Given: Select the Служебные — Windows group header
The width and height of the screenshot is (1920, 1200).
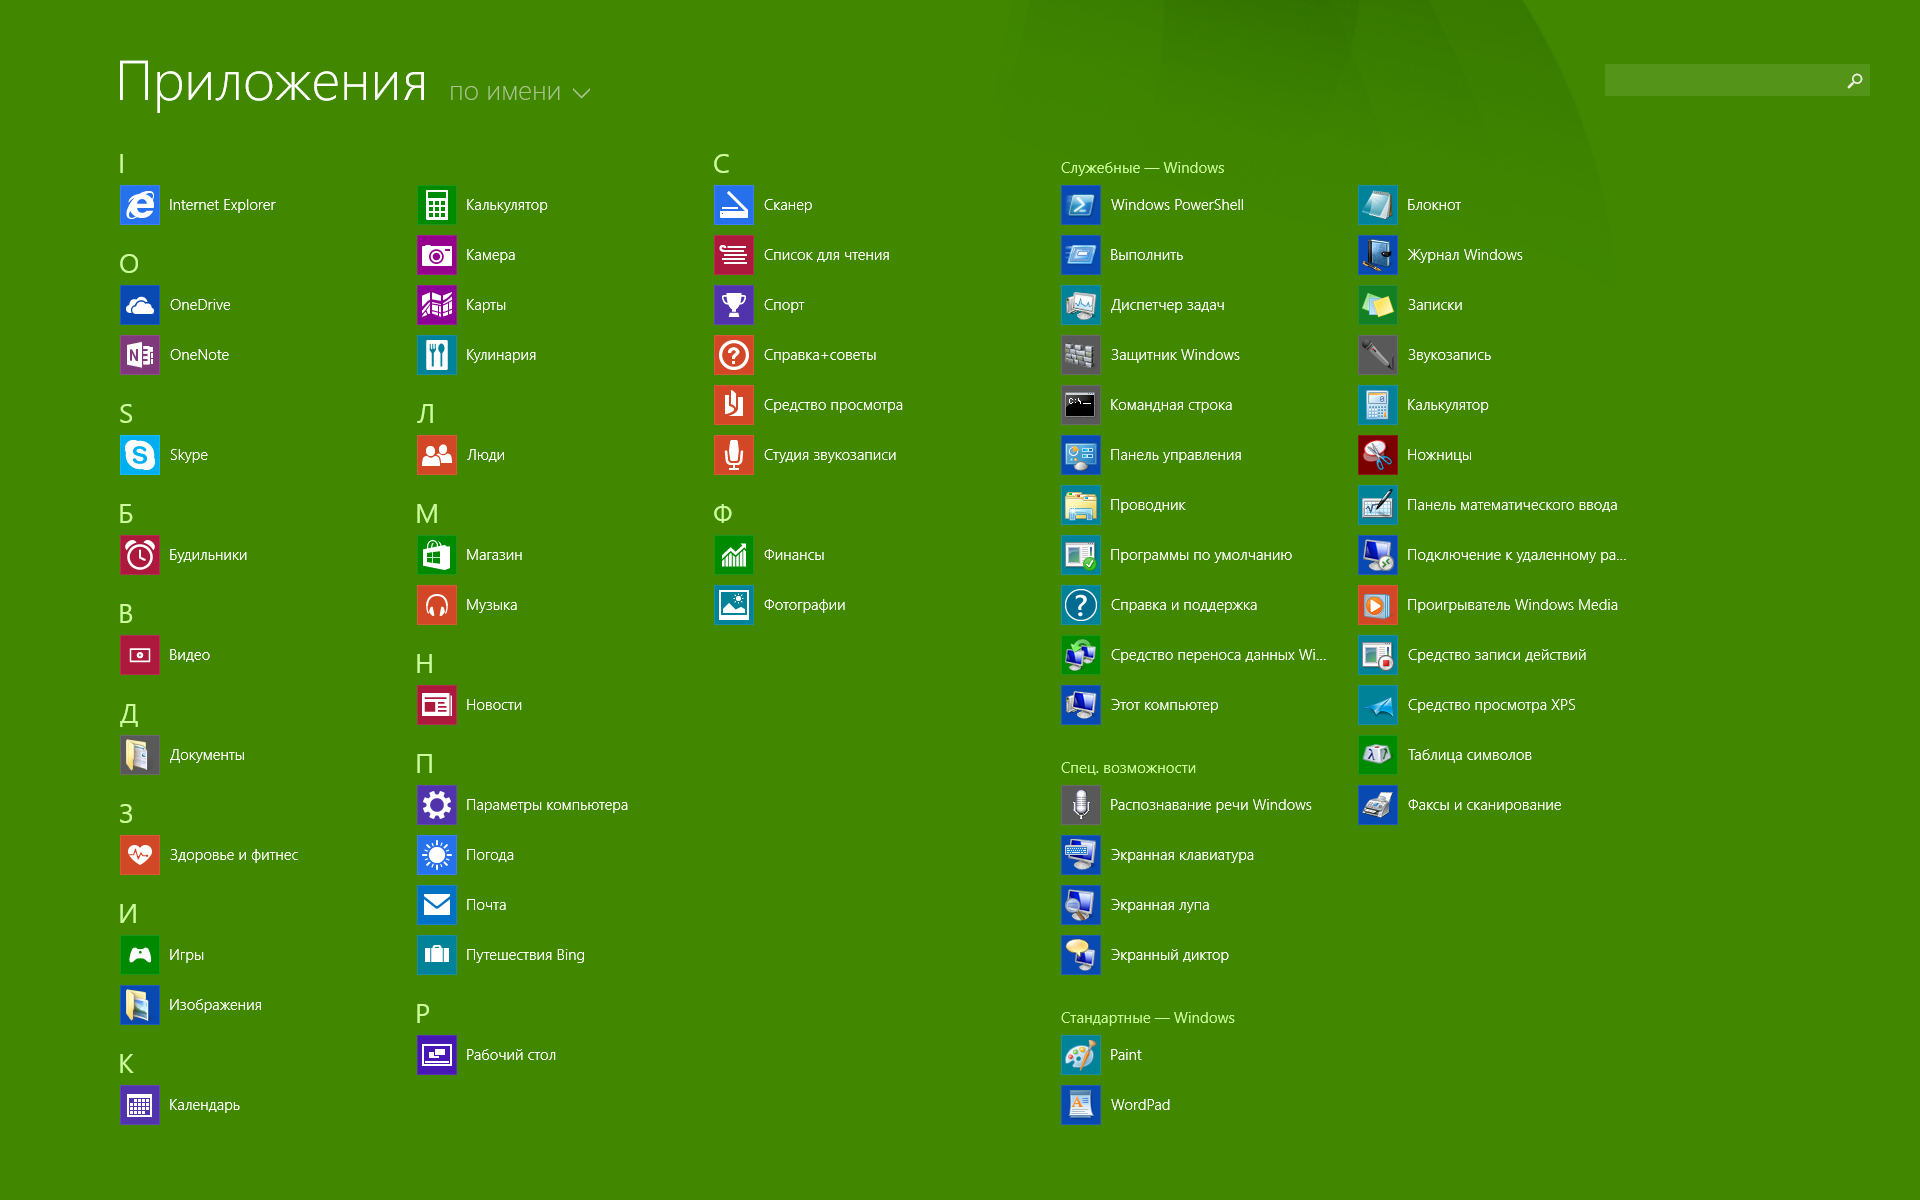Looking at the screenshot, I should (x=1142, y=168).
